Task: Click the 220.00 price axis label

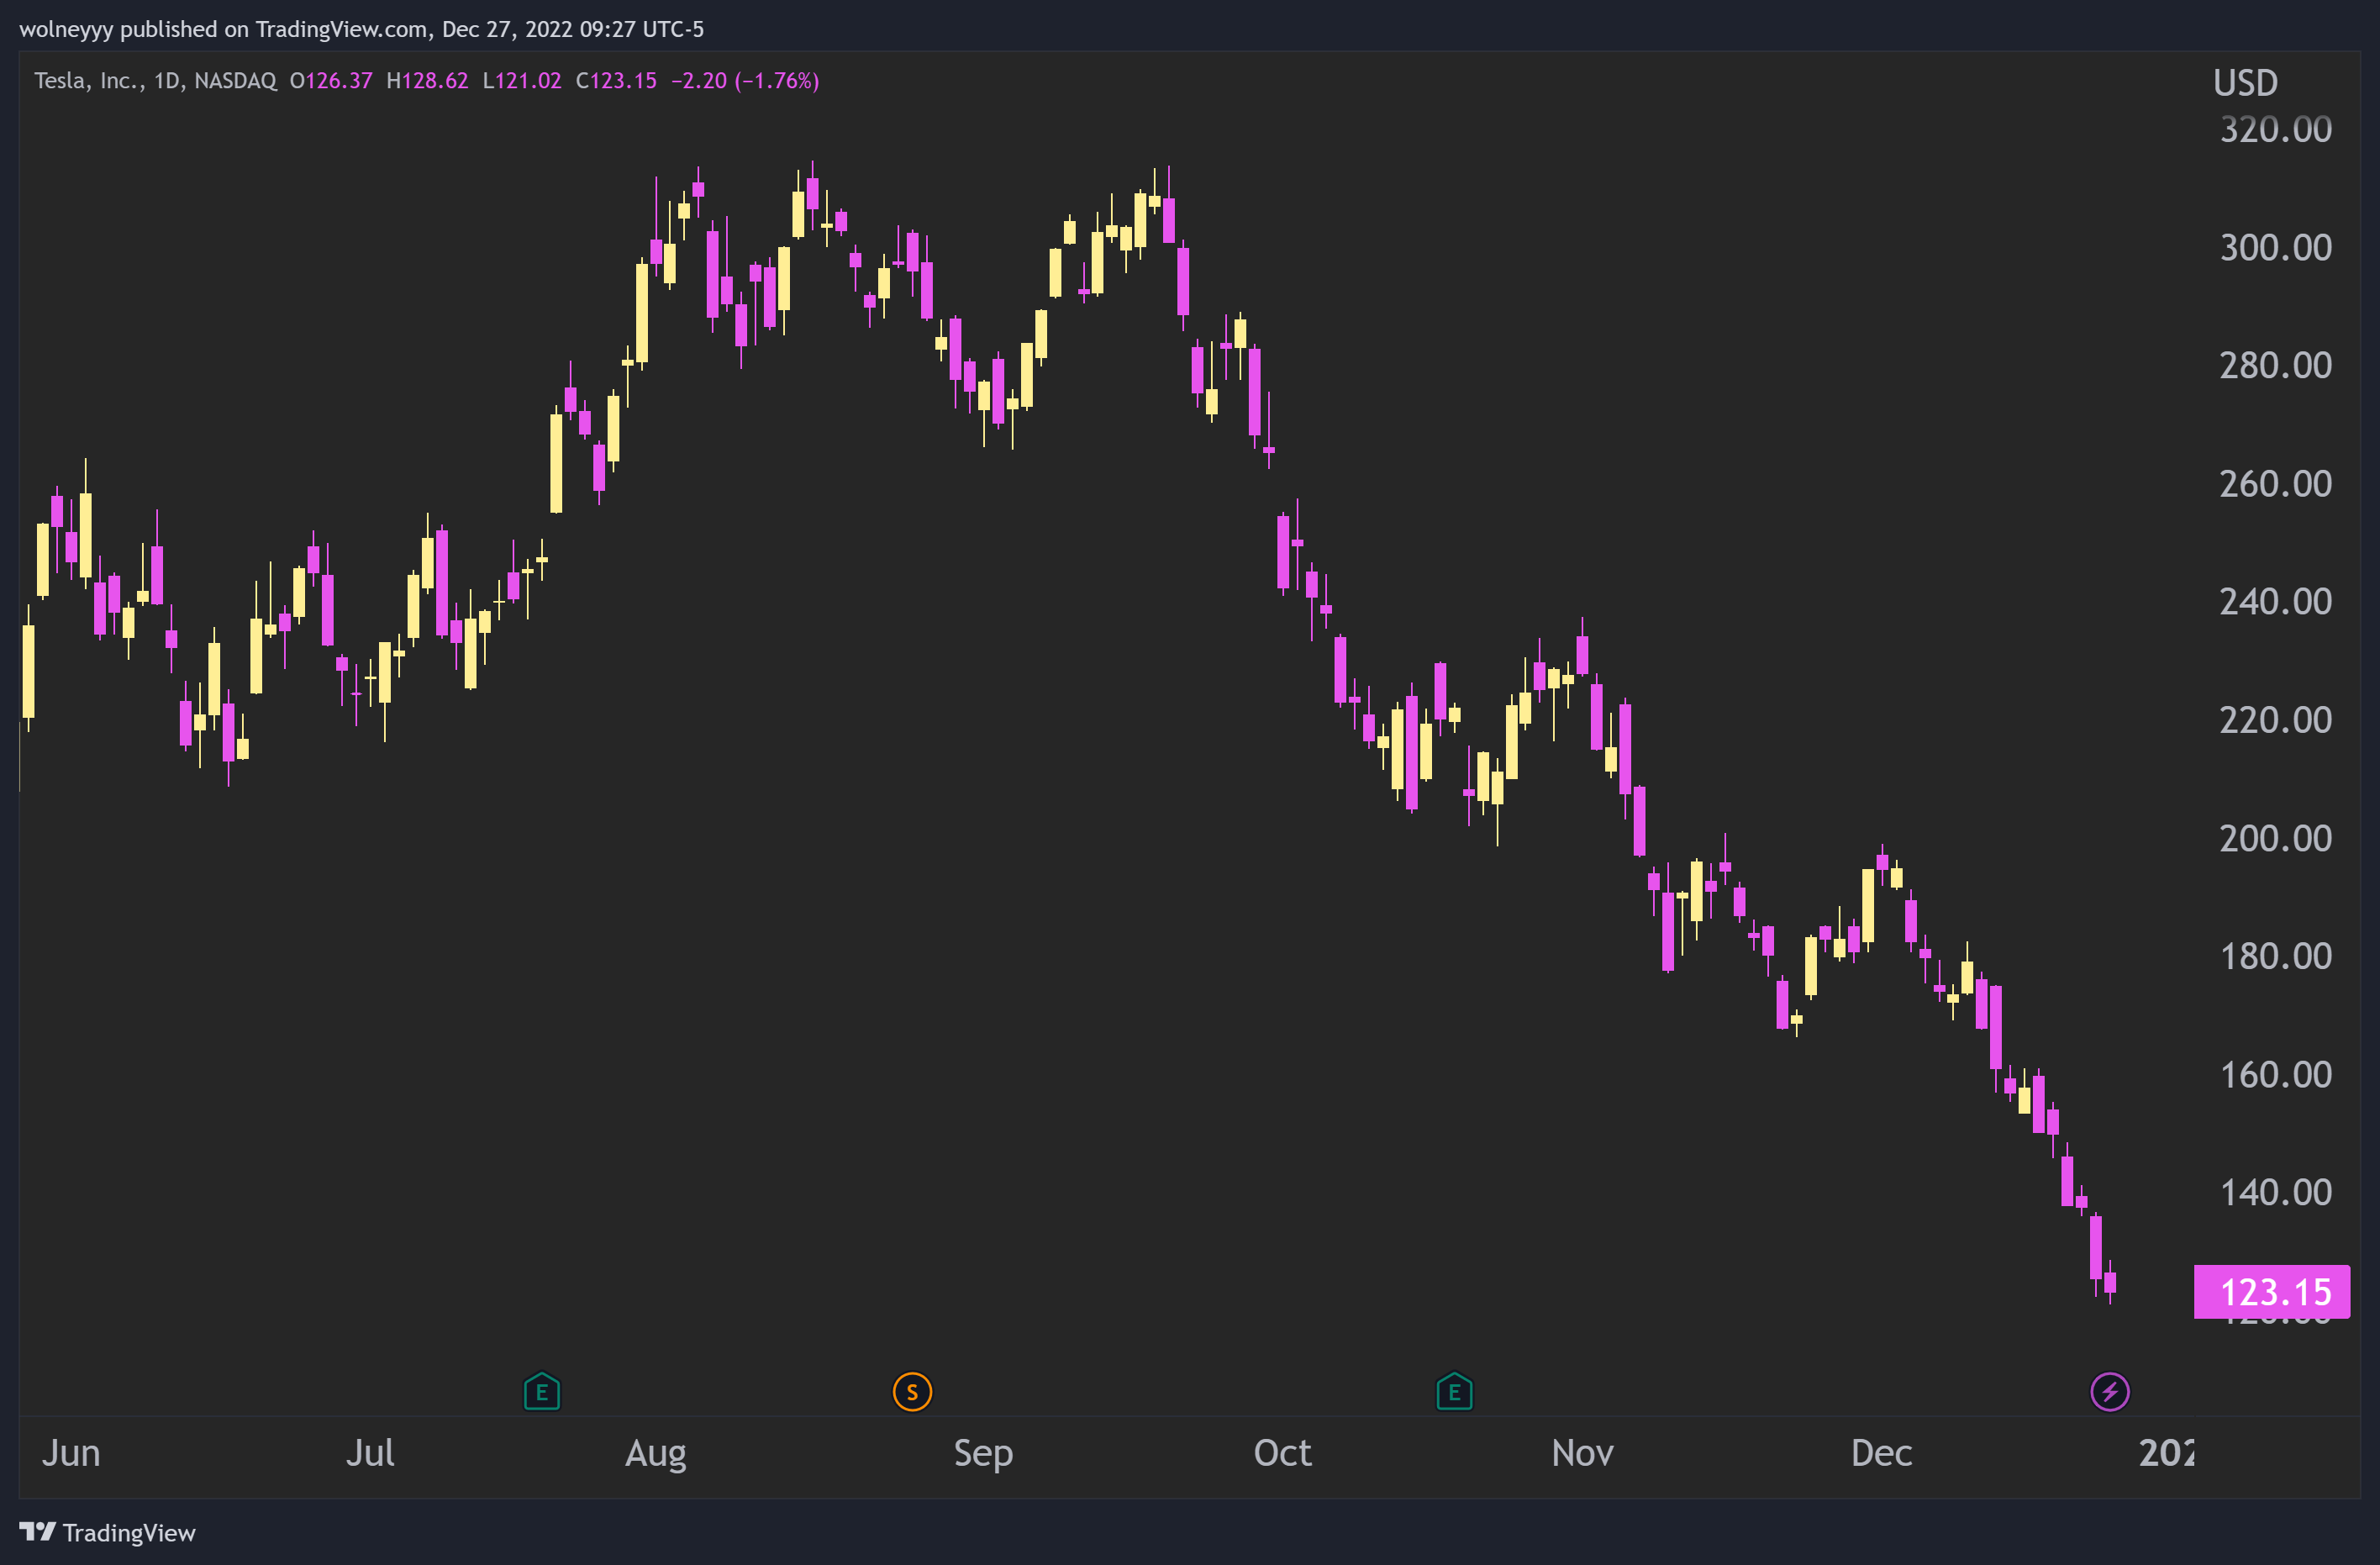Action: tap(2275, 720)
